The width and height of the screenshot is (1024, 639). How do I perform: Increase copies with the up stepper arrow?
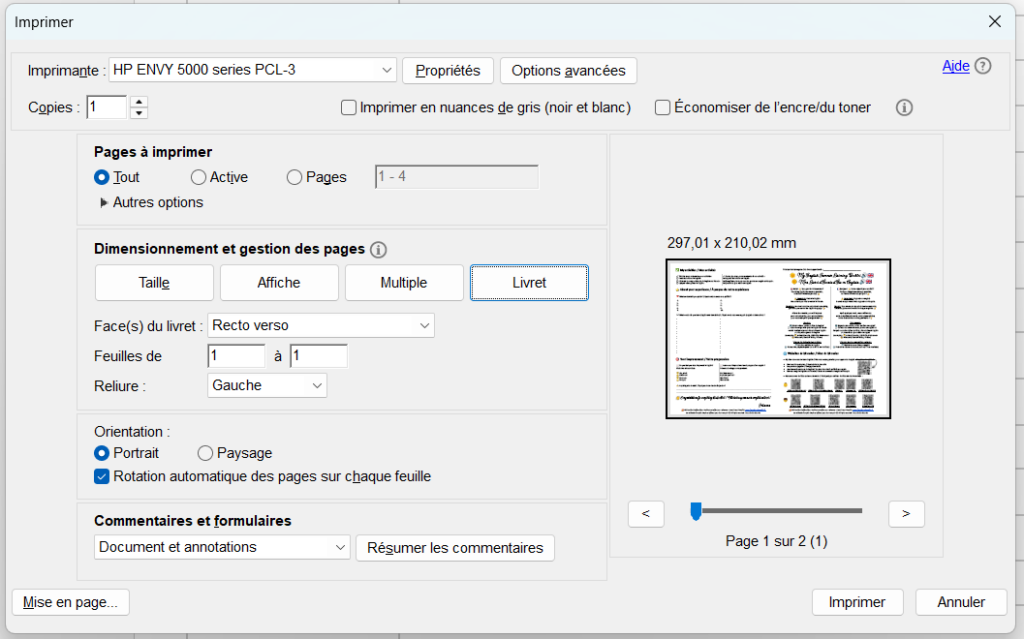coord(138,102)
